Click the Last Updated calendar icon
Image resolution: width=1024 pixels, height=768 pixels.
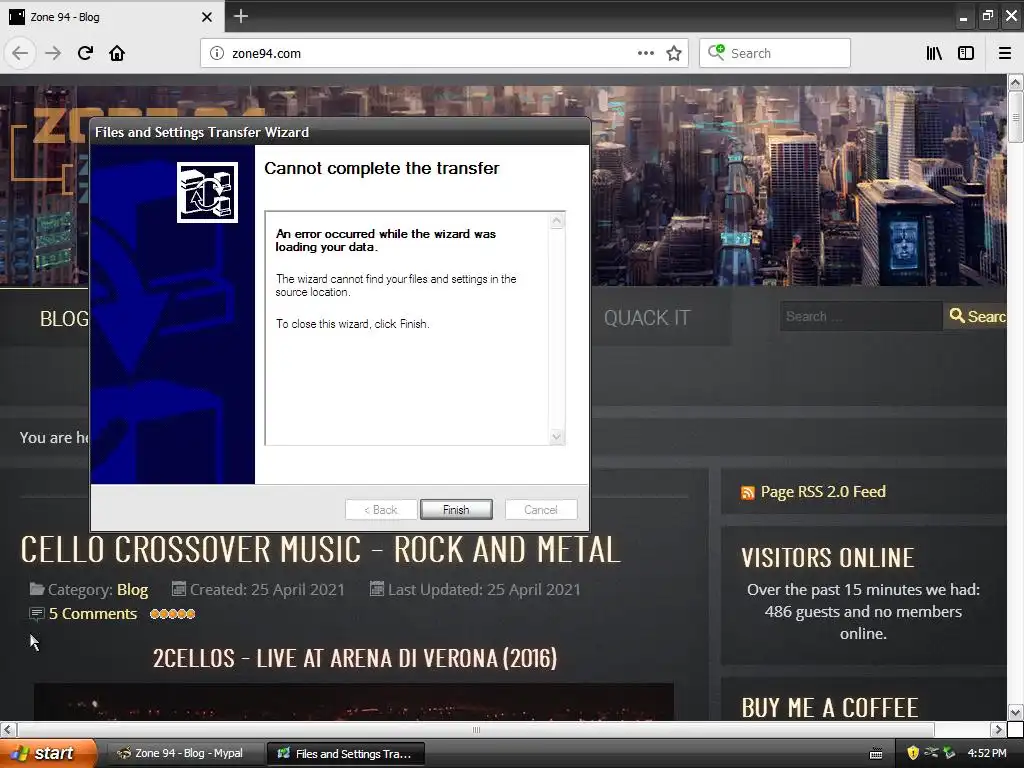pos(377,589)
